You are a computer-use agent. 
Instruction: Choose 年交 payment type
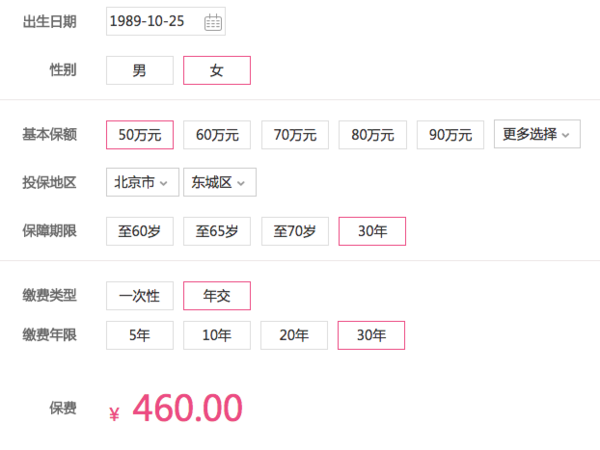click(217, 295)
